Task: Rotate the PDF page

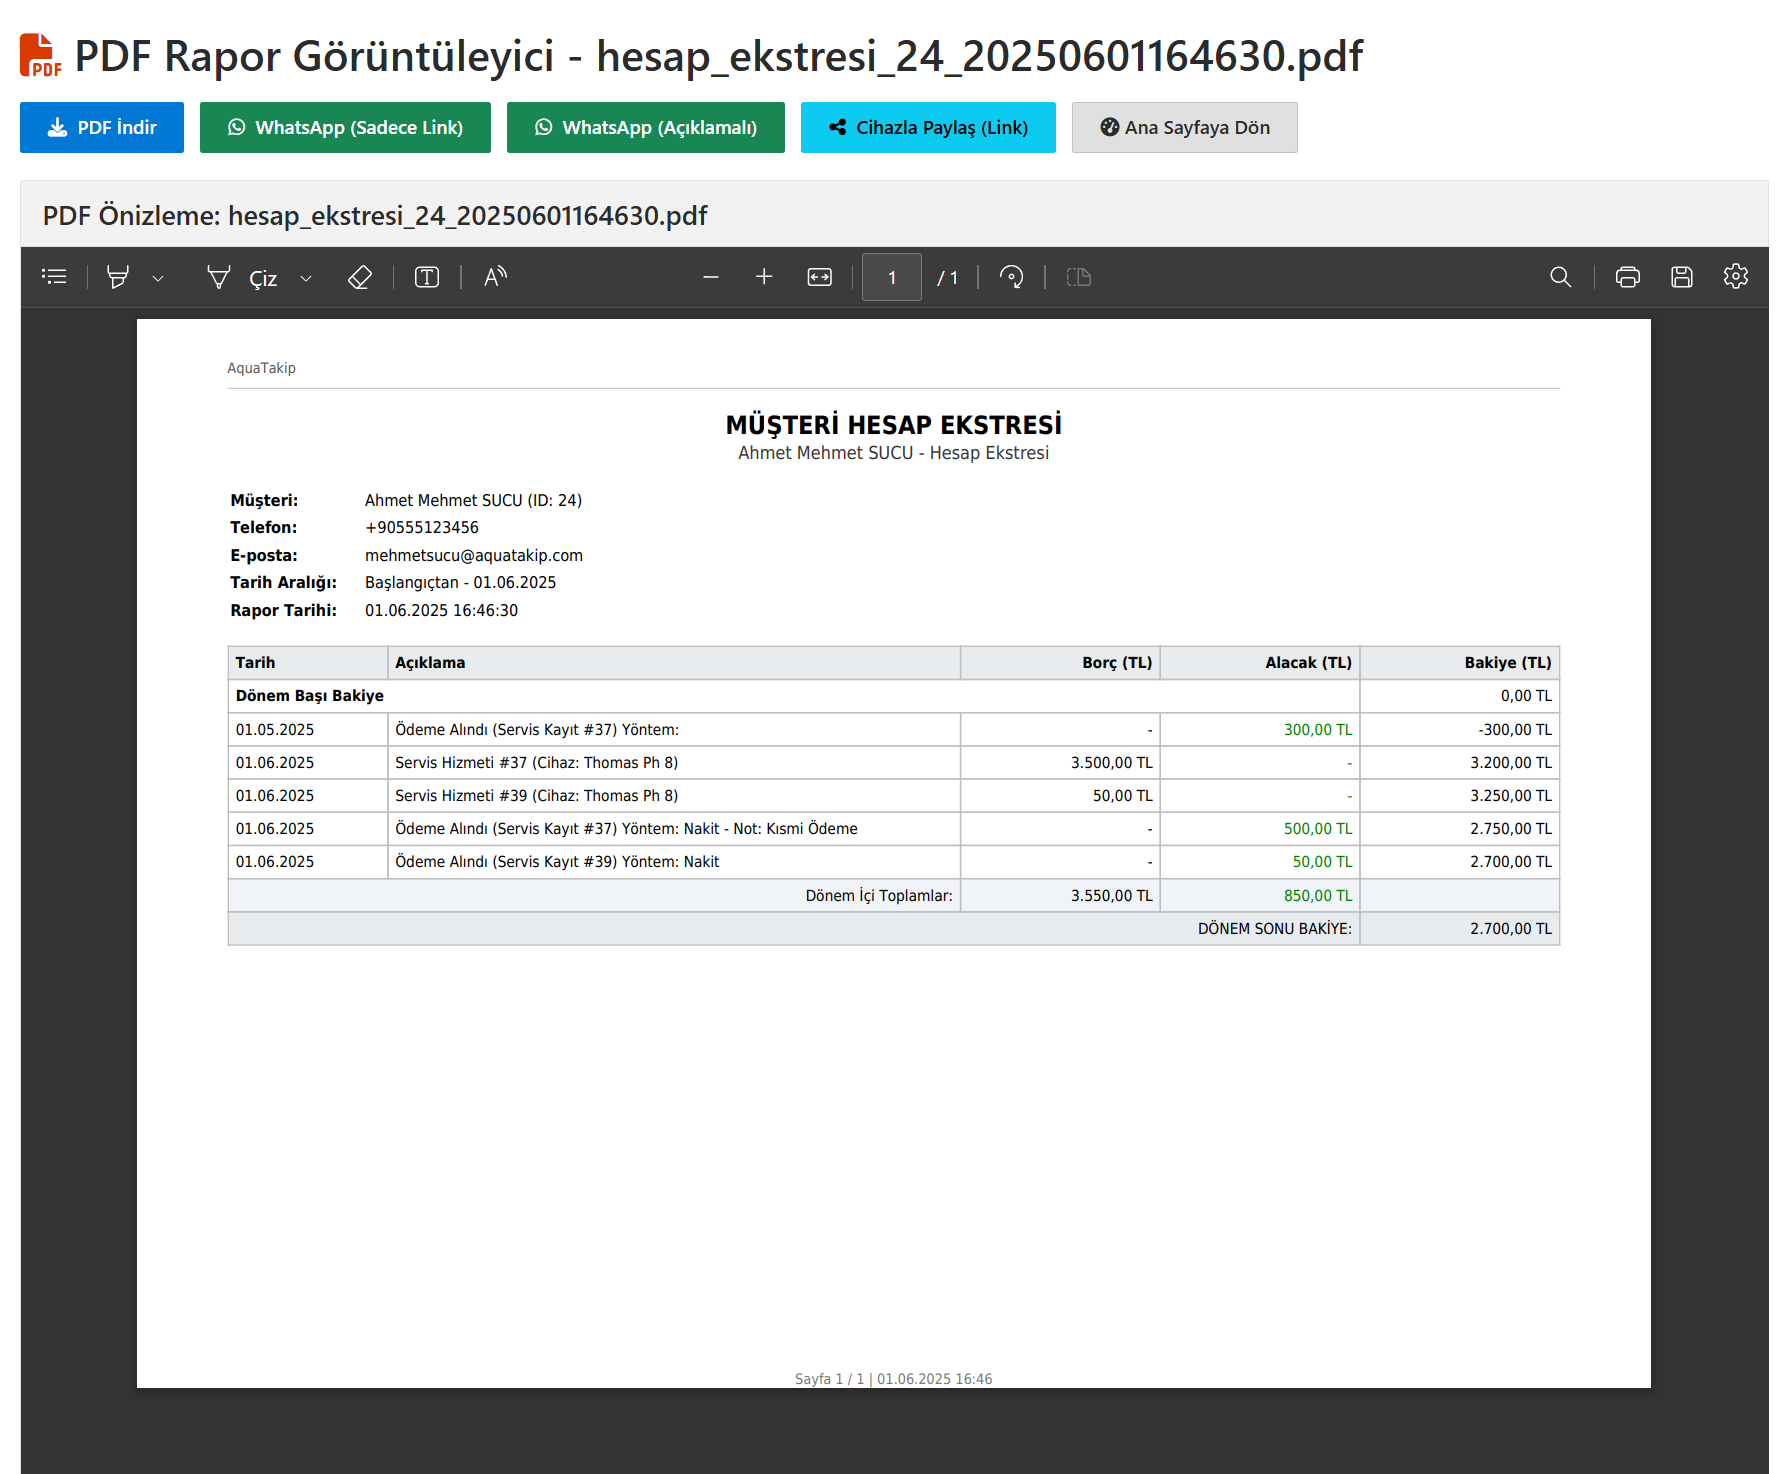Action: point(1011,277)
